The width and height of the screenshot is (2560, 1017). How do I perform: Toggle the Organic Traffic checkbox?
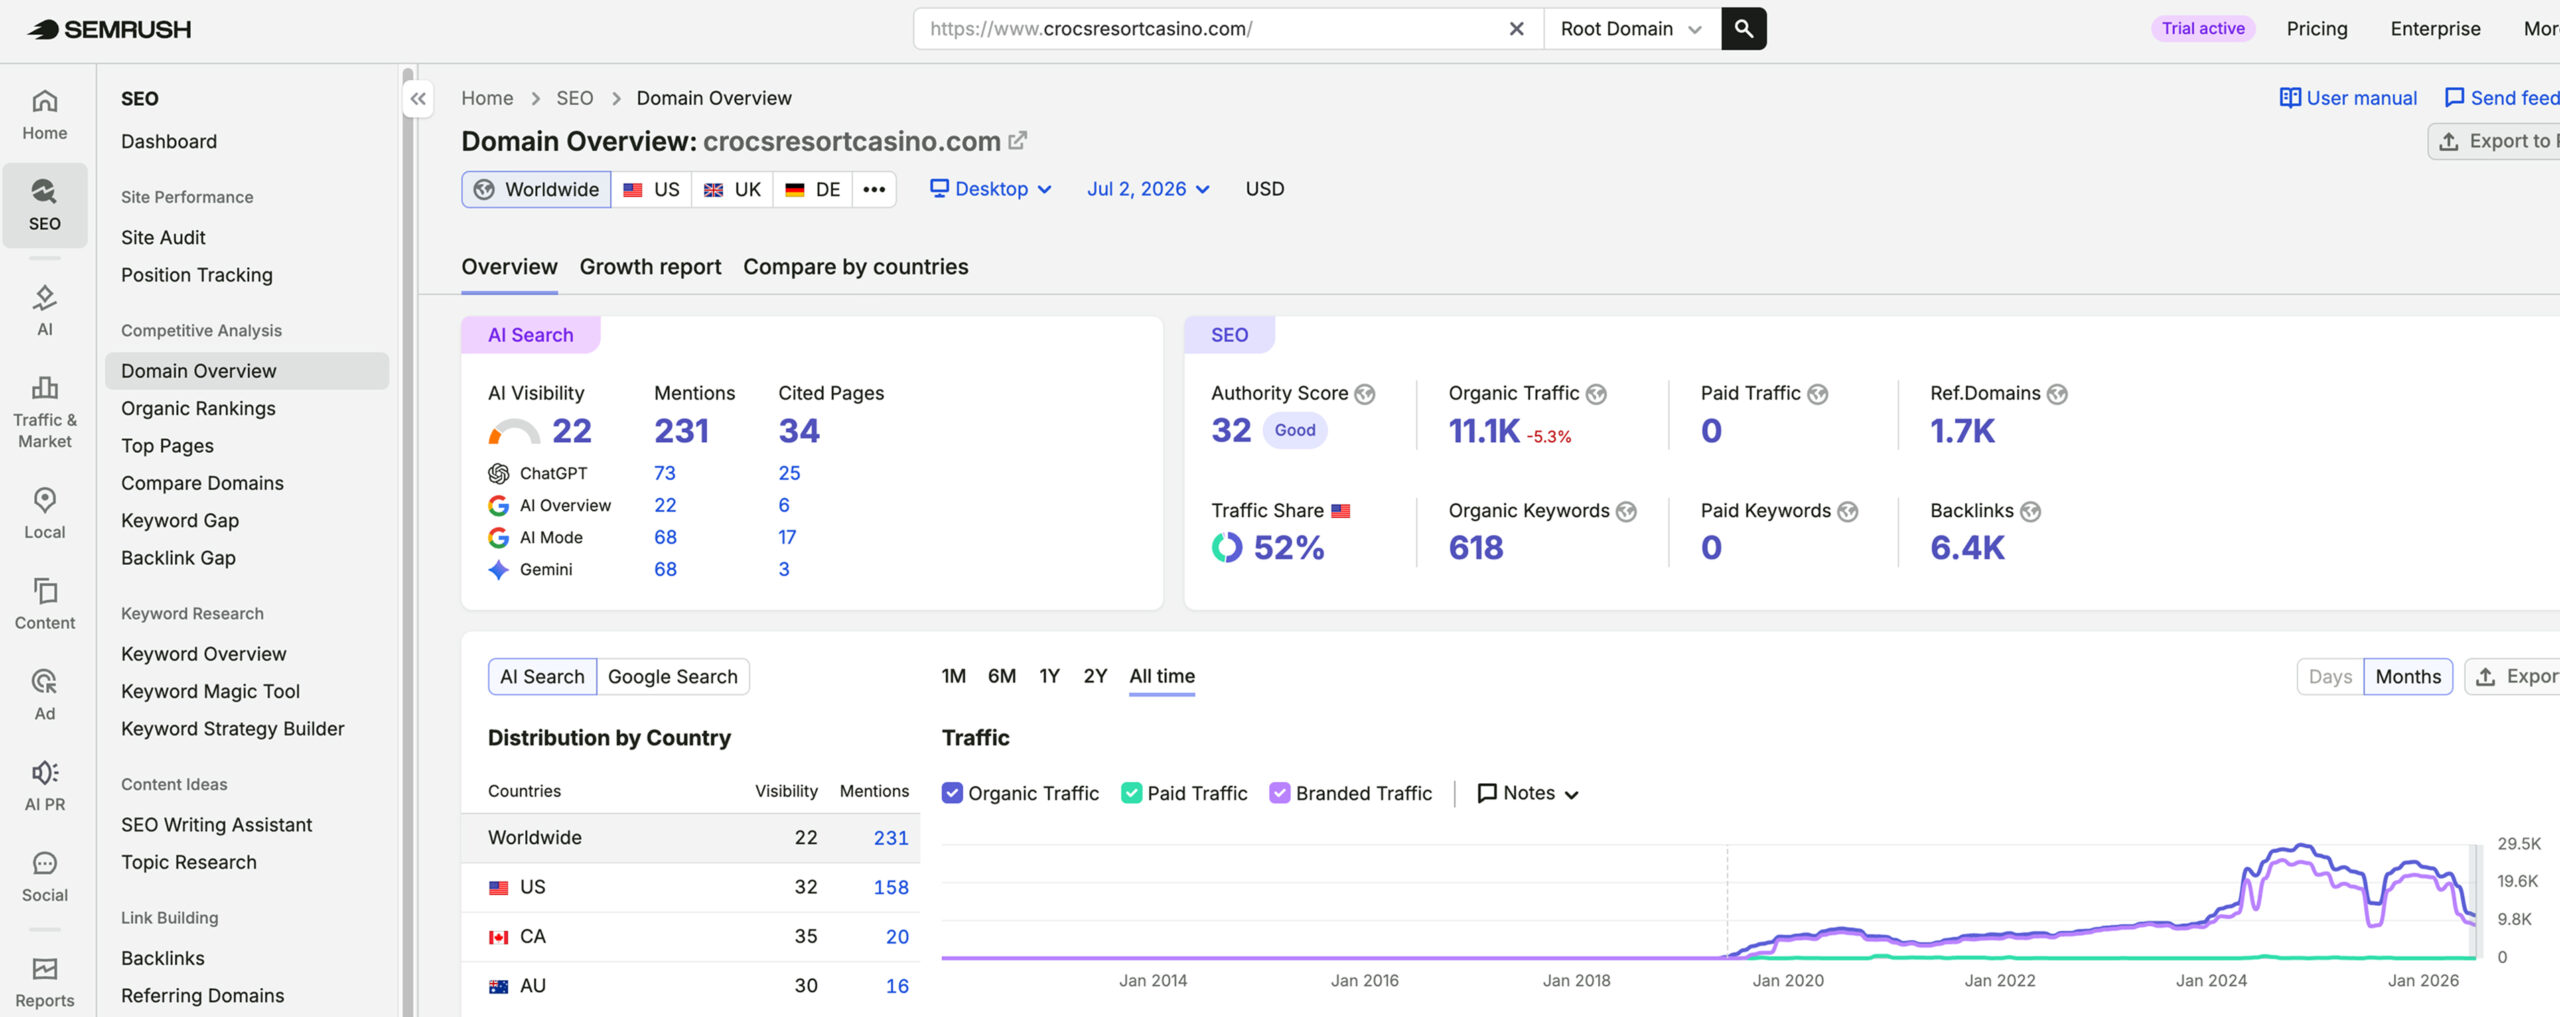(x=952, y=793)
